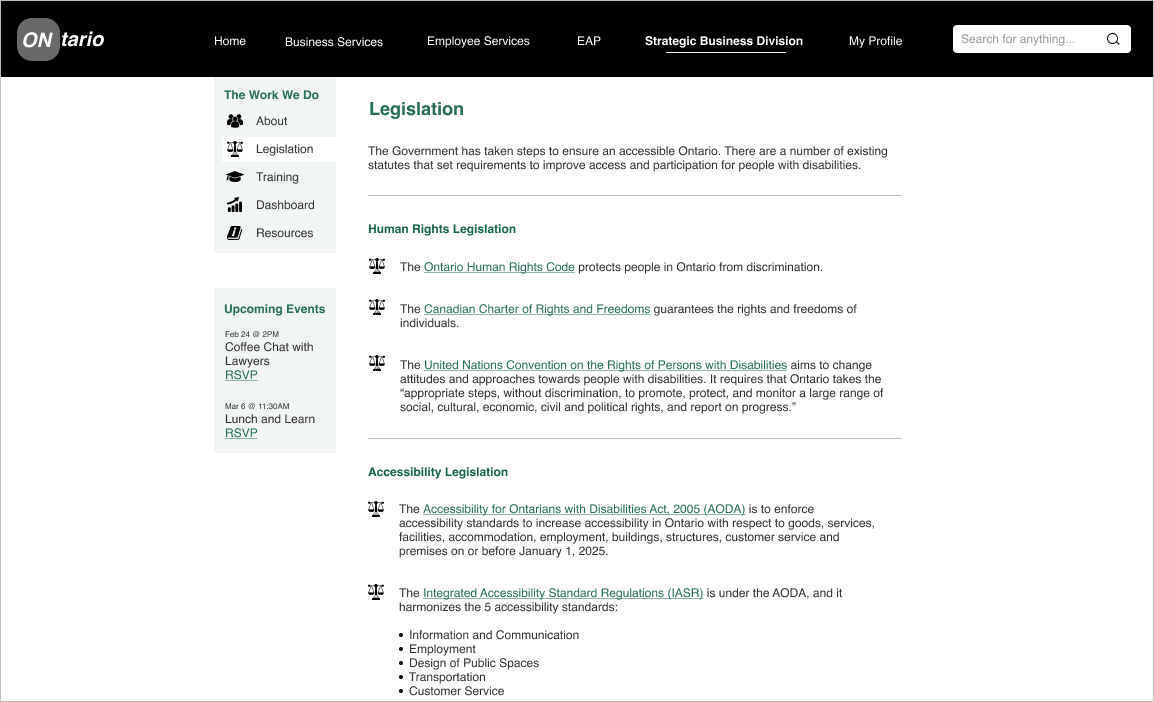The height and width of the screenshot is (702, 1154).
Task: Click the Legislation scales icon in sidebar
Action: click(235, 149)
